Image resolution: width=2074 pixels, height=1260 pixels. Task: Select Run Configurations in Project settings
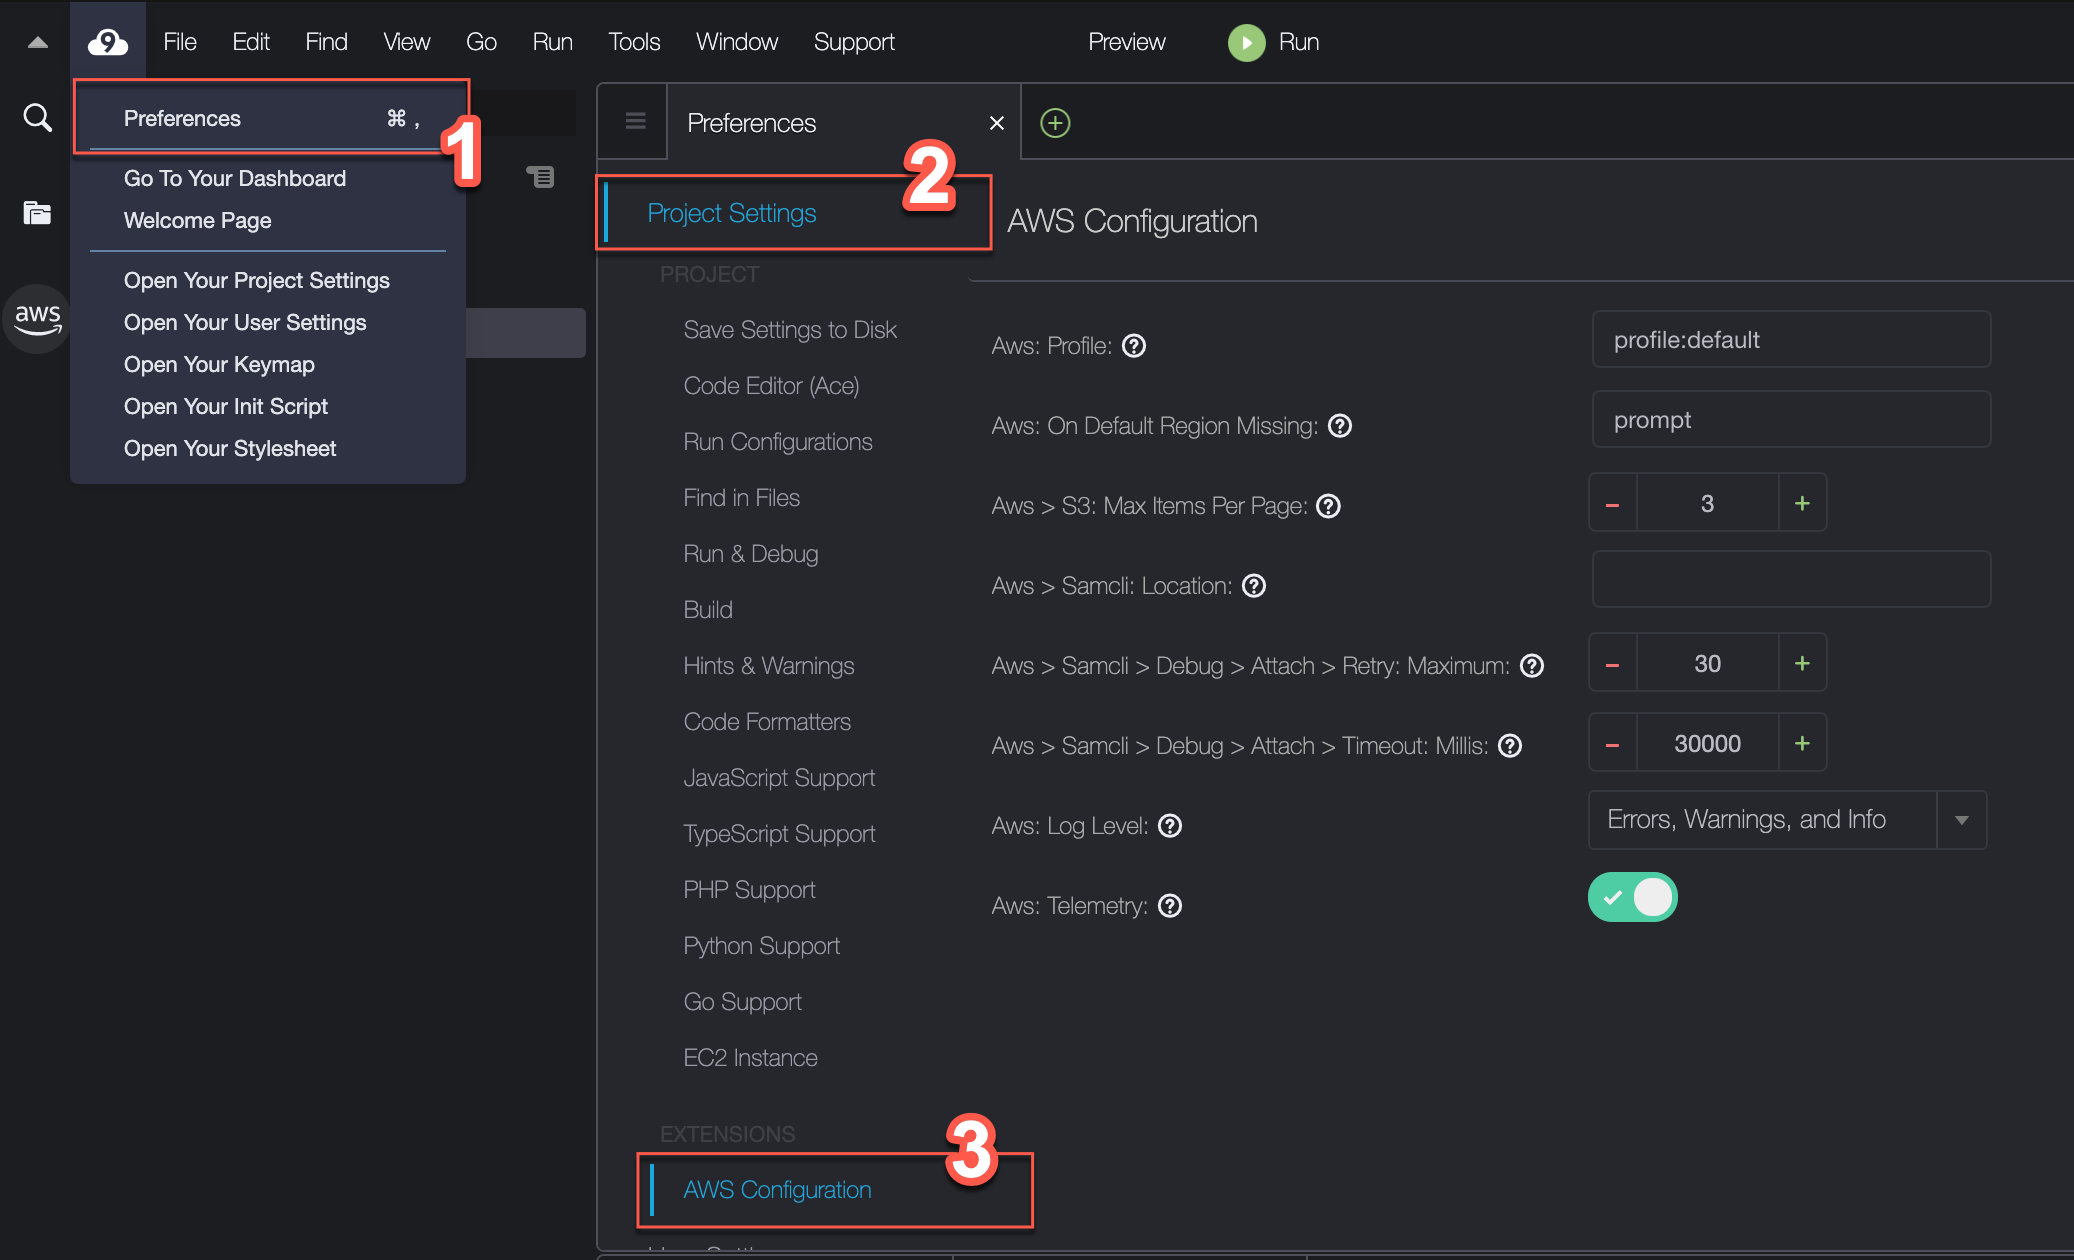click(775, 441)
